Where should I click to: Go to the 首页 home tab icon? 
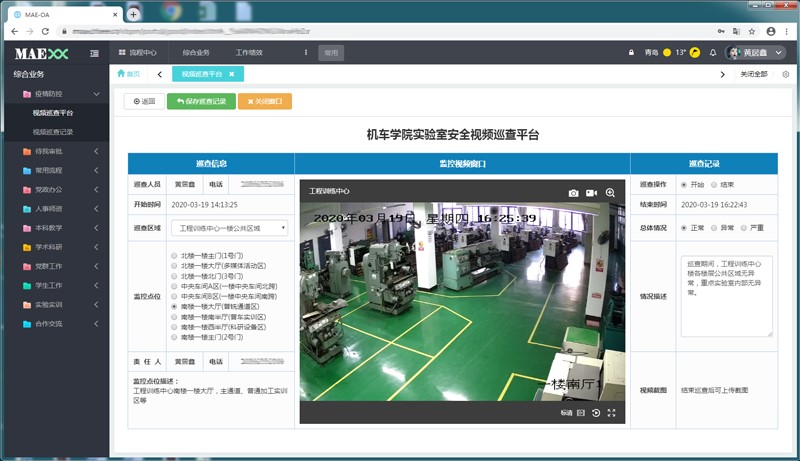click(129, 74)
